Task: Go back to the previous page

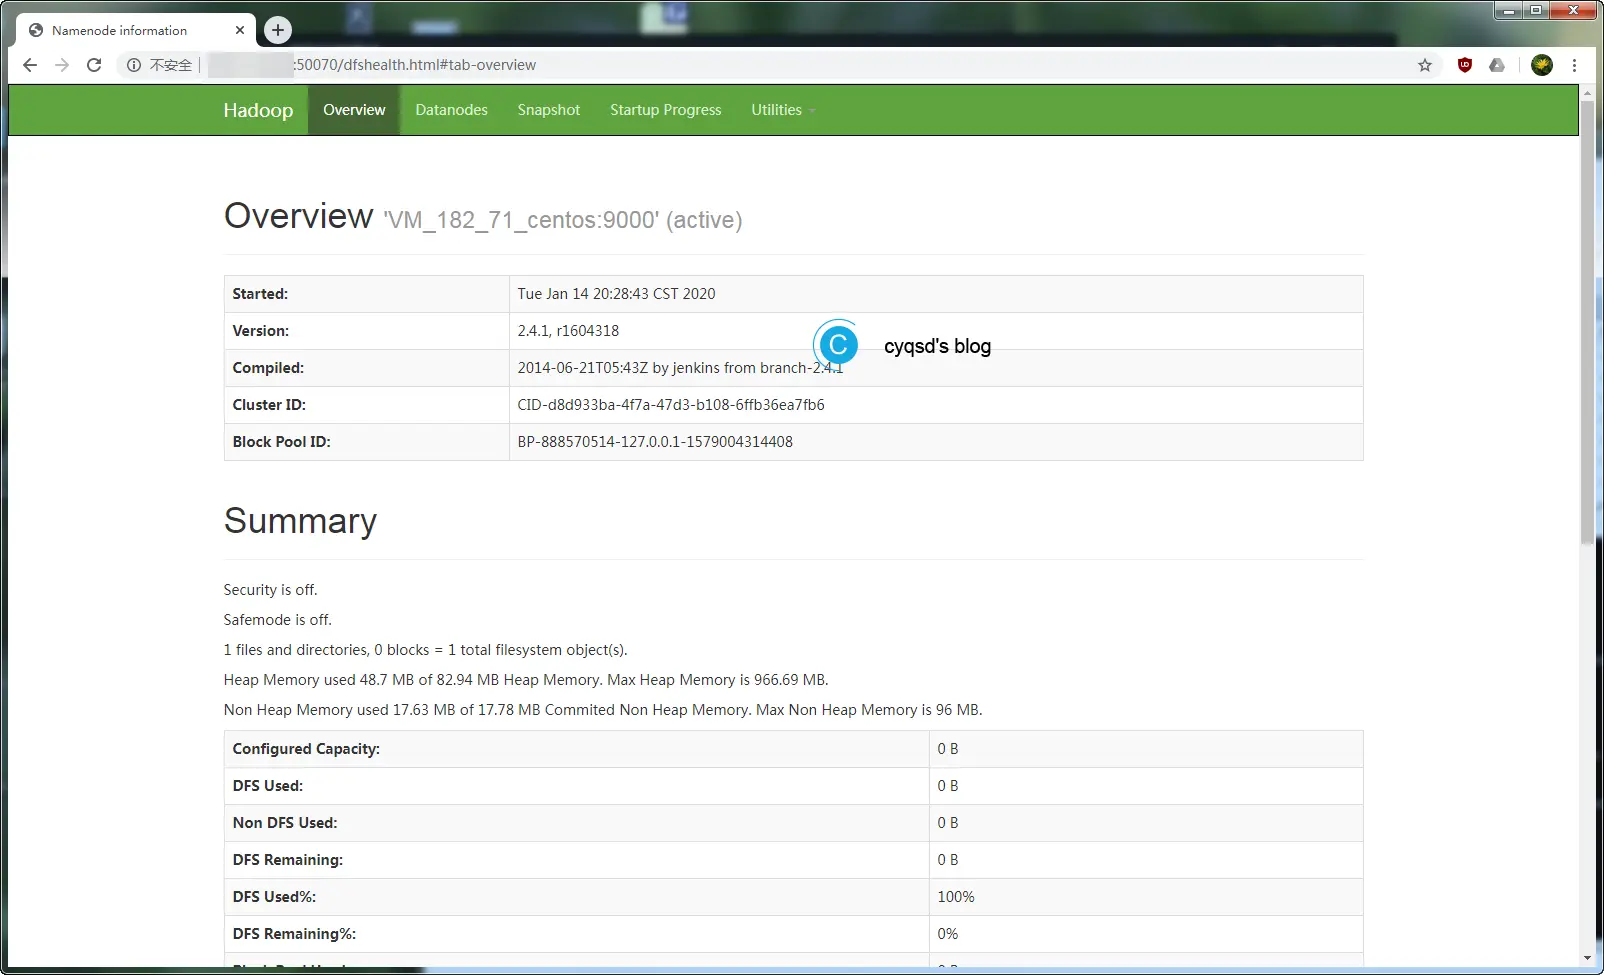Action: tap(30, 65)
